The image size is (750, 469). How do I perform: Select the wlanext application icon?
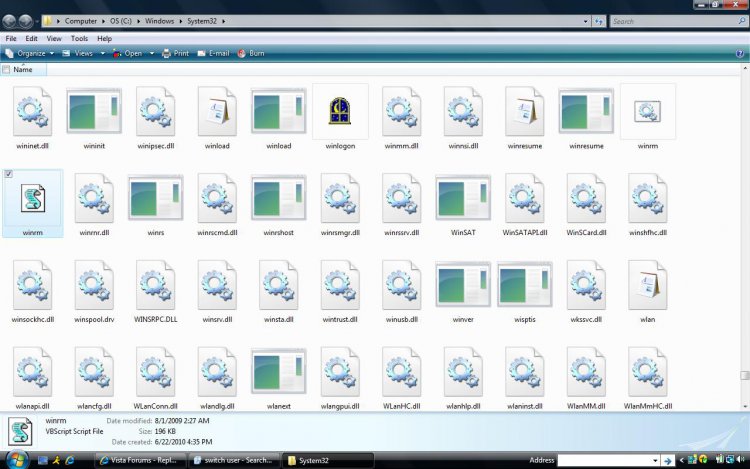[x=278, y=374]
